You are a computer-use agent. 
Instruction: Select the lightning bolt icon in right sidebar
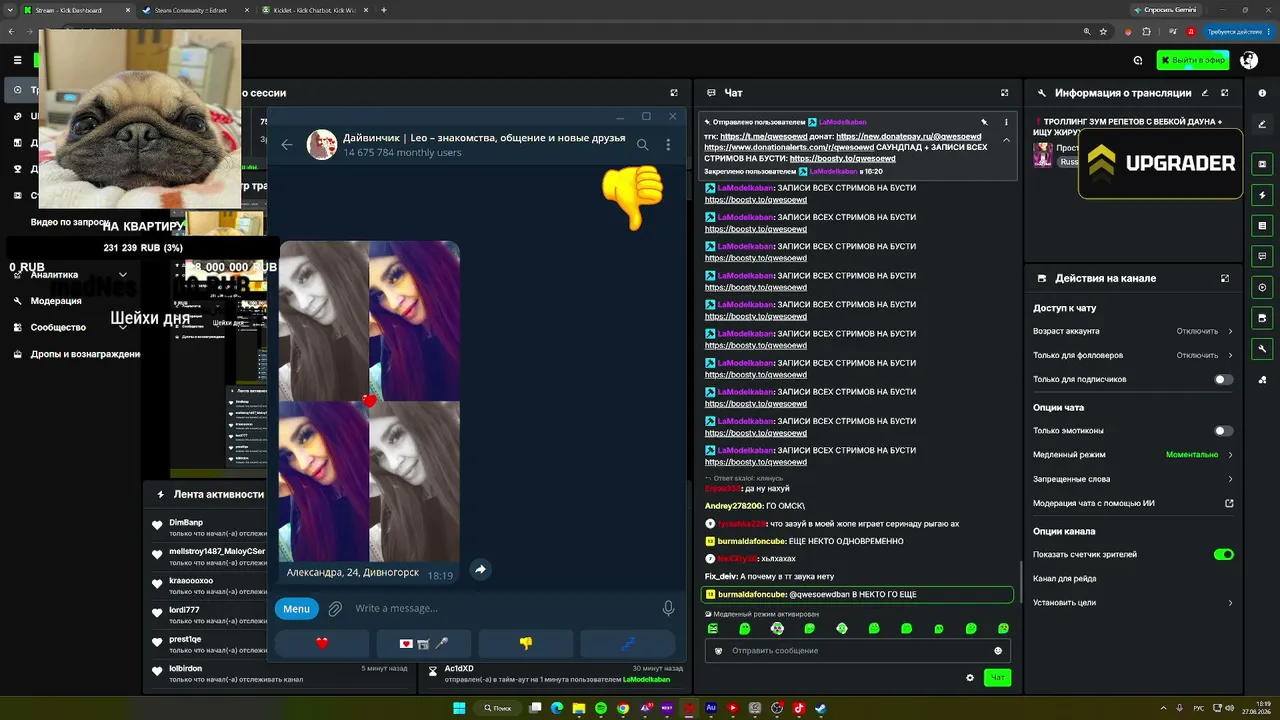tap(1262, 195)
